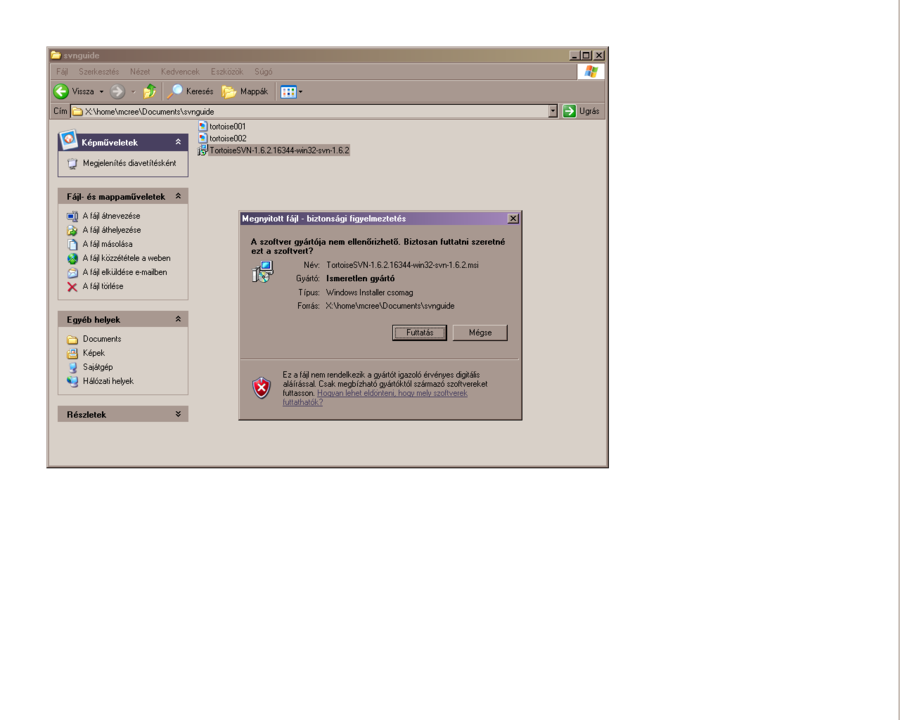Viewport: 900px width, 720px height.
Task: Click the publish to web globe icon
Action: 72,258
